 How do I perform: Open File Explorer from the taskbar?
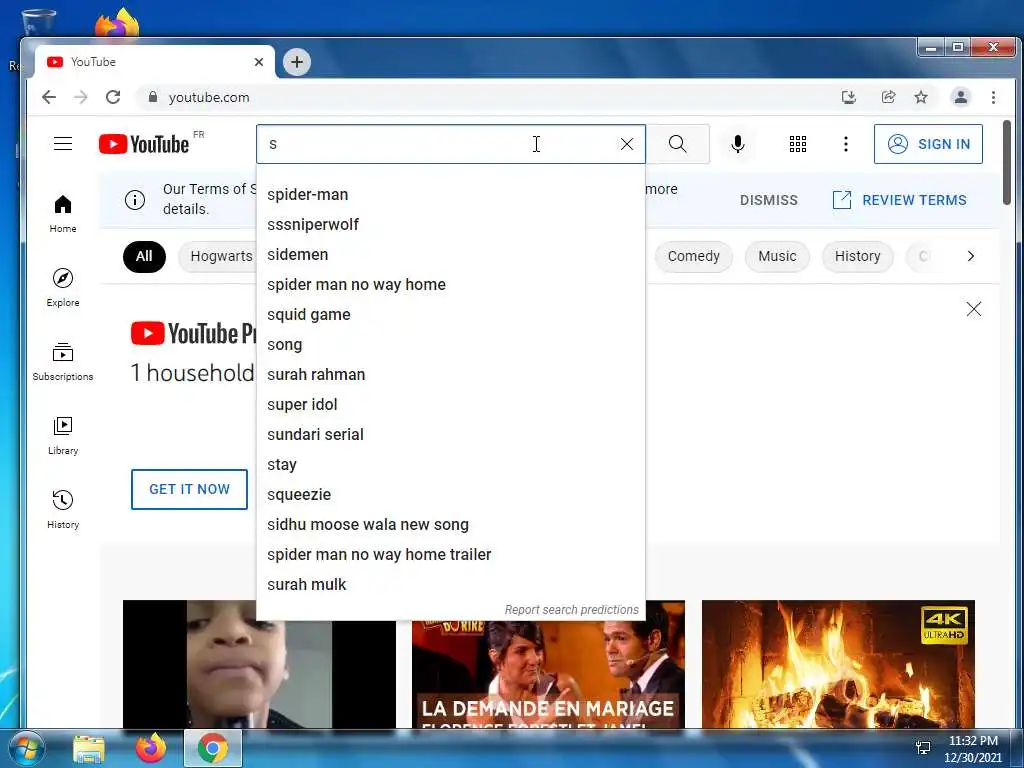[89, 749]
